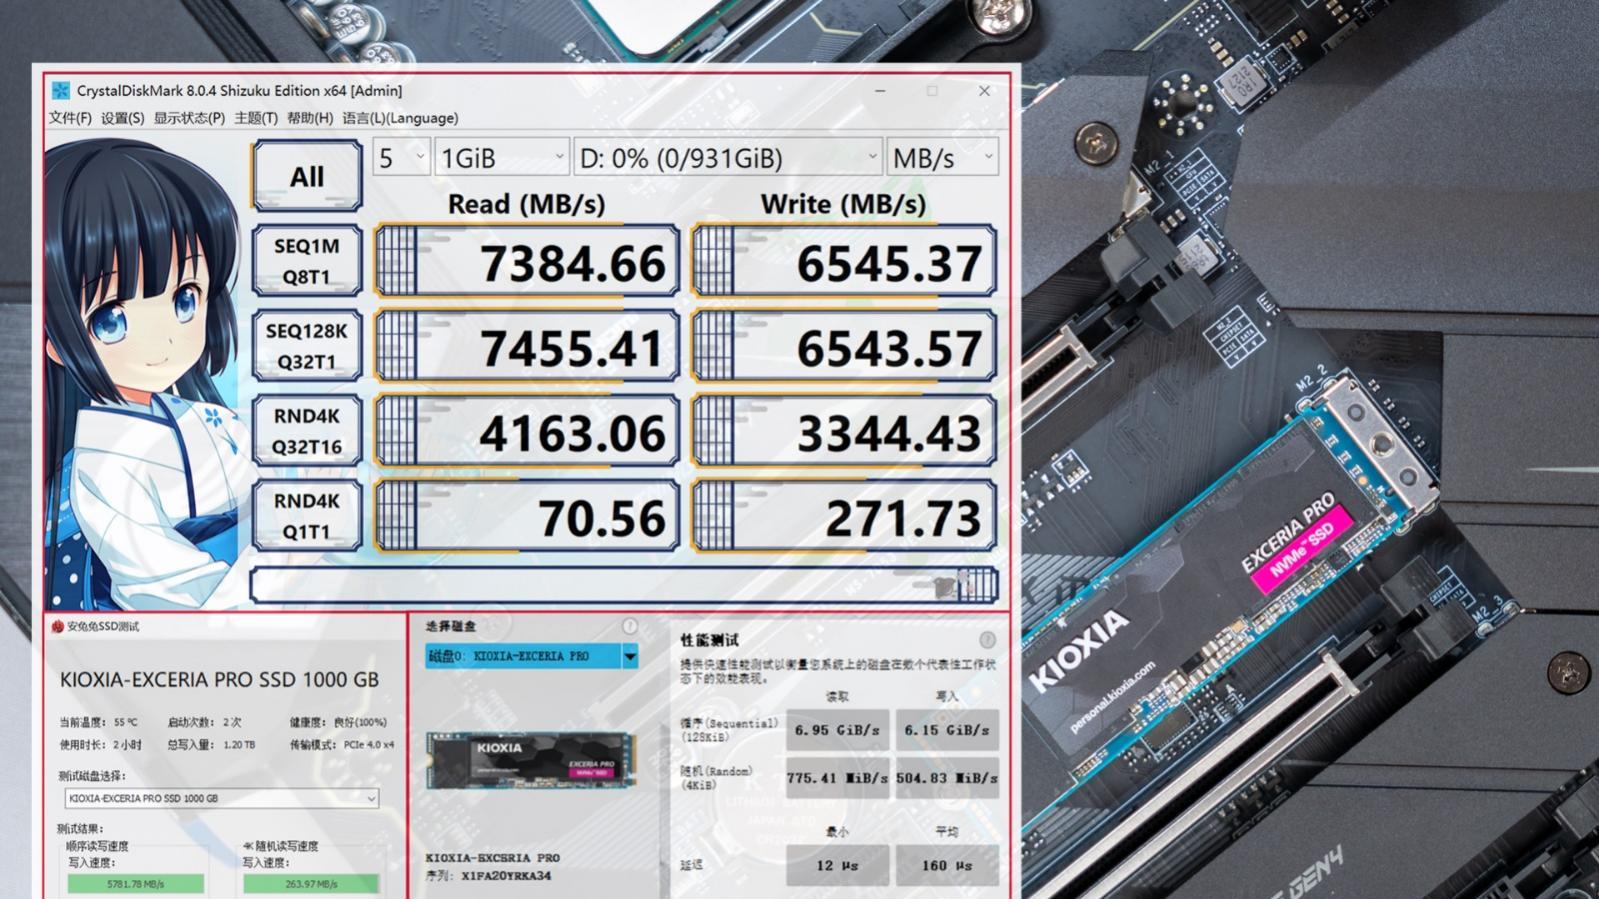
Task: Close the CrystalDiskMark window
Action: 984,91
